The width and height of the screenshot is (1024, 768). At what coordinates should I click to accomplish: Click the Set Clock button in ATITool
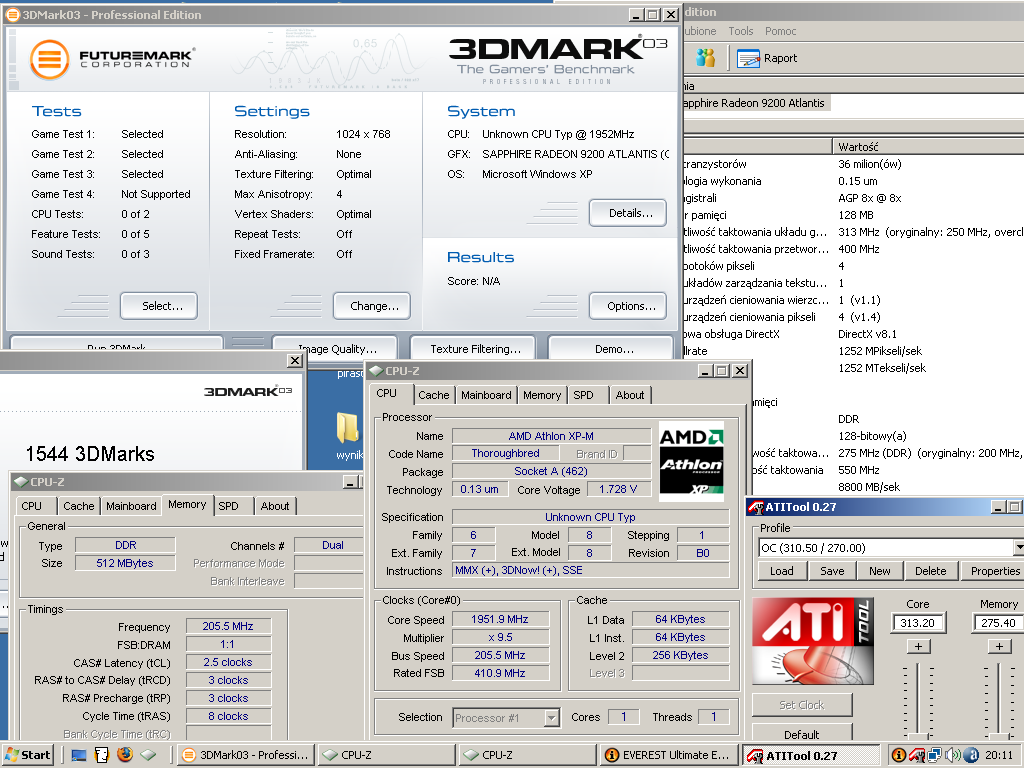[802, 705]
